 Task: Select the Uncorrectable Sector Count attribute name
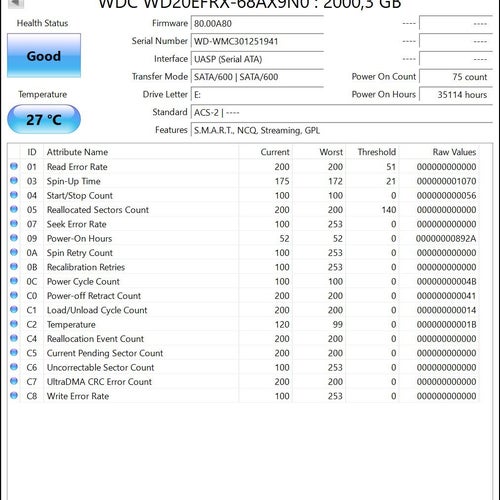(100, 367)
